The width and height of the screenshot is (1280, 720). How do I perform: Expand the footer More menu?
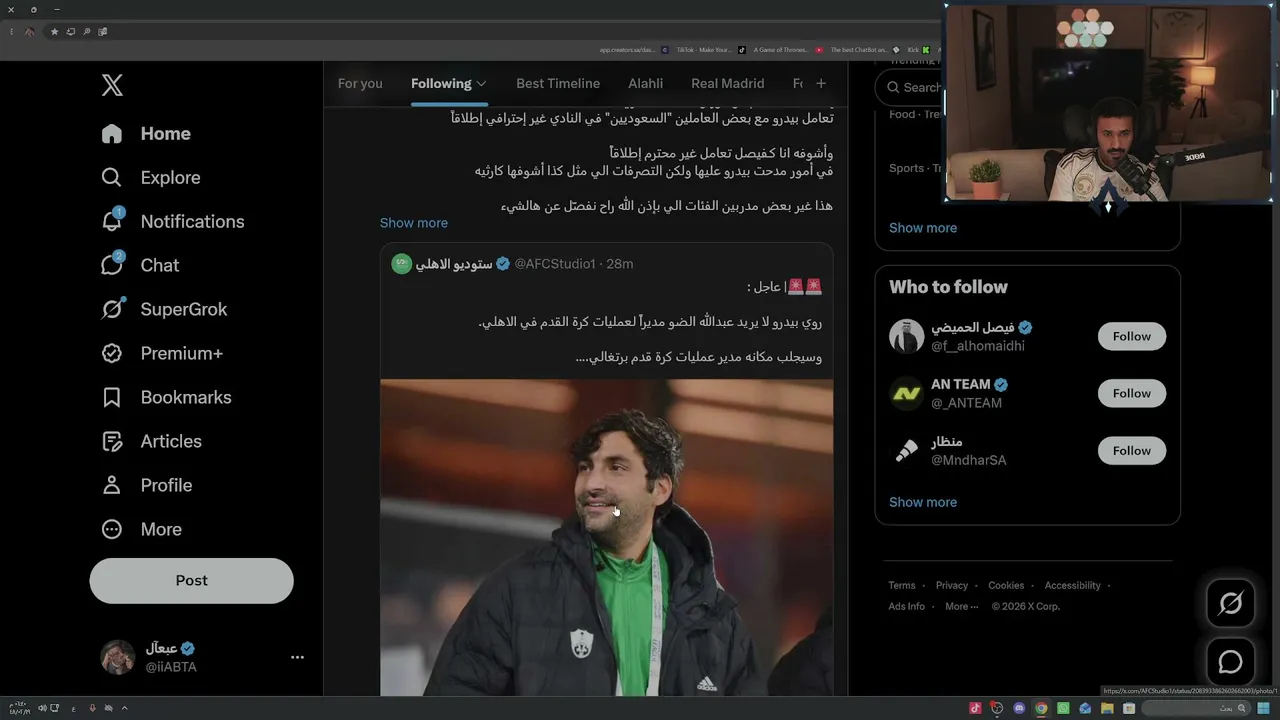pyautogui.click(x=961, y=607)
